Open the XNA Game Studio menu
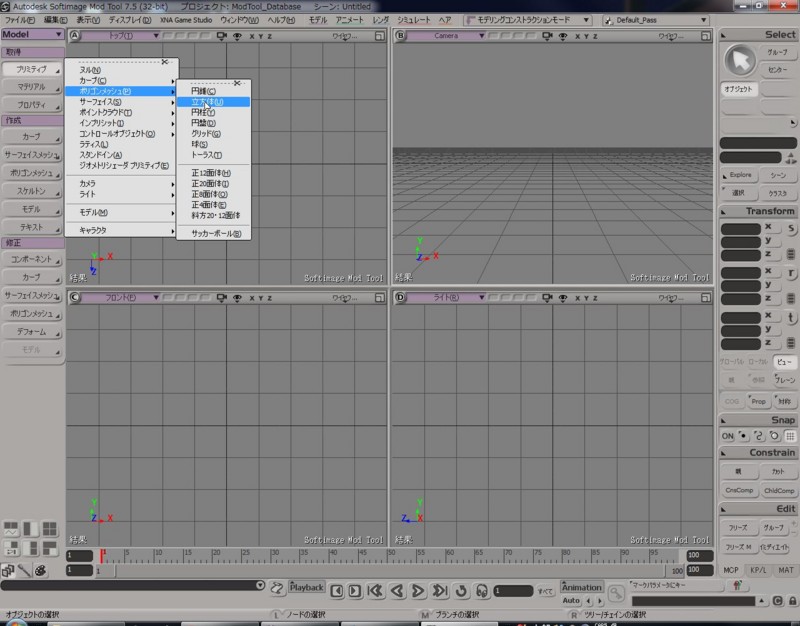 click(x=186, y=20)
